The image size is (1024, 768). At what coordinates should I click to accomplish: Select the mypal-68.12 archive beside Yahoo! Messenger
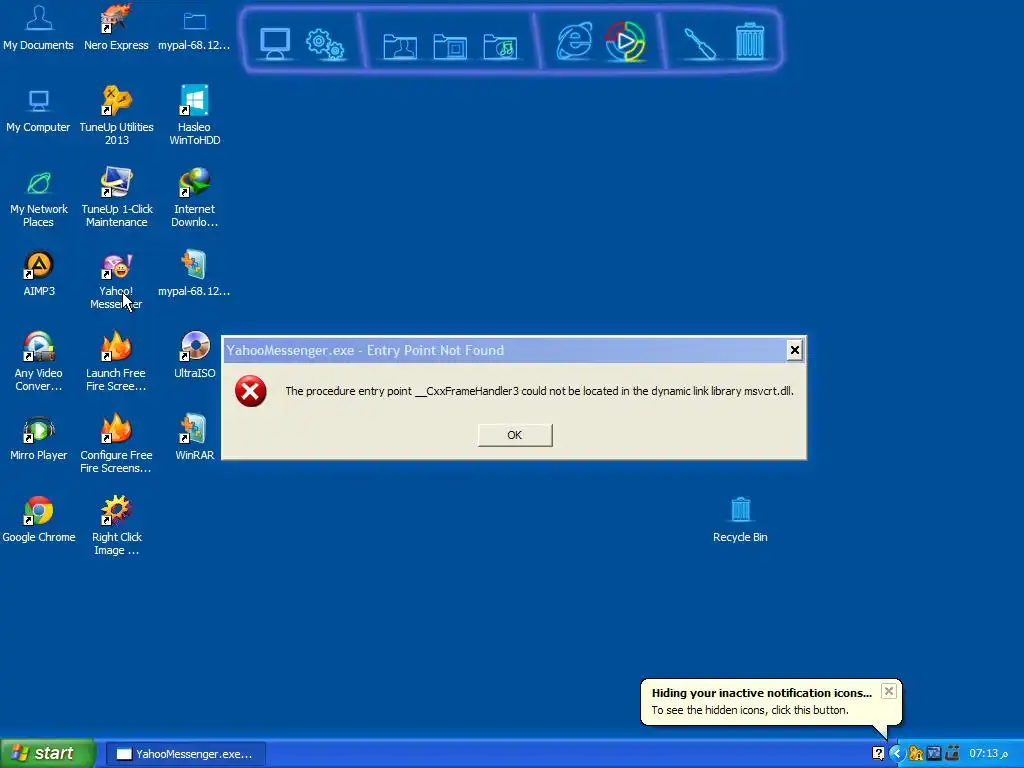pyautogui.click(x=194, y=274)
